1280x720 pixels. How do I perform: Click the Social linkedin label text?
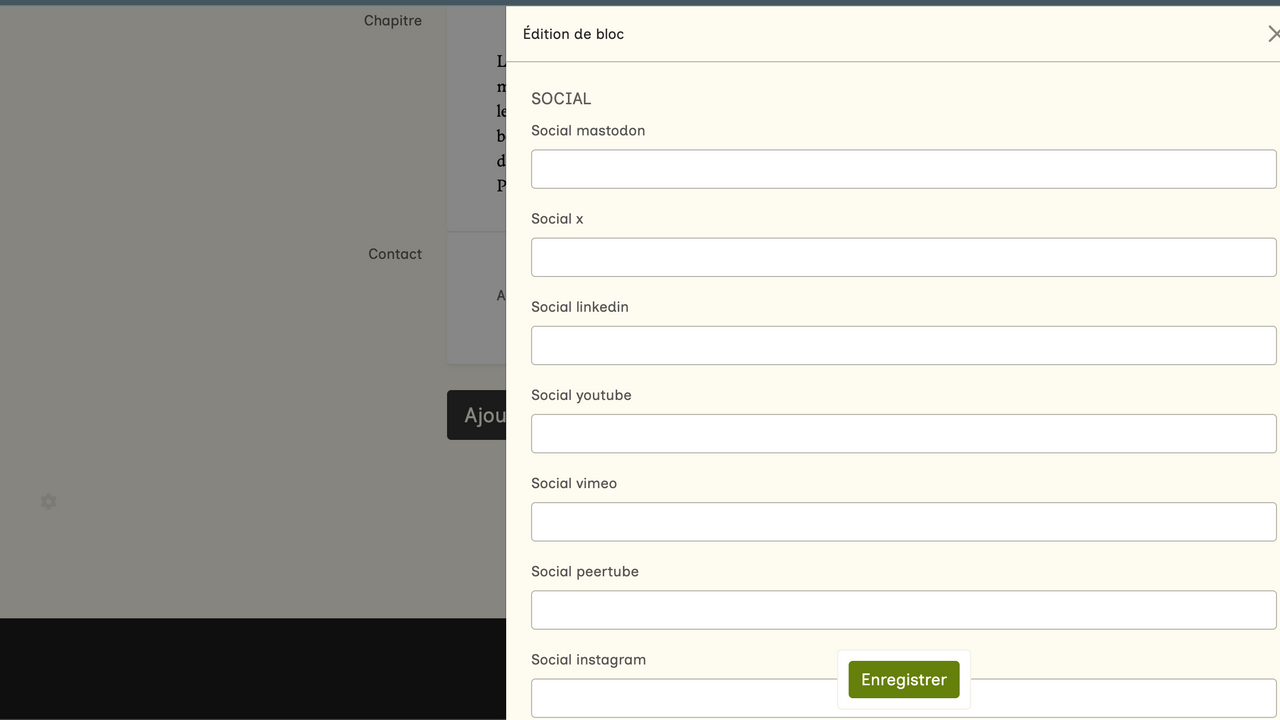[x=579, y=307]
